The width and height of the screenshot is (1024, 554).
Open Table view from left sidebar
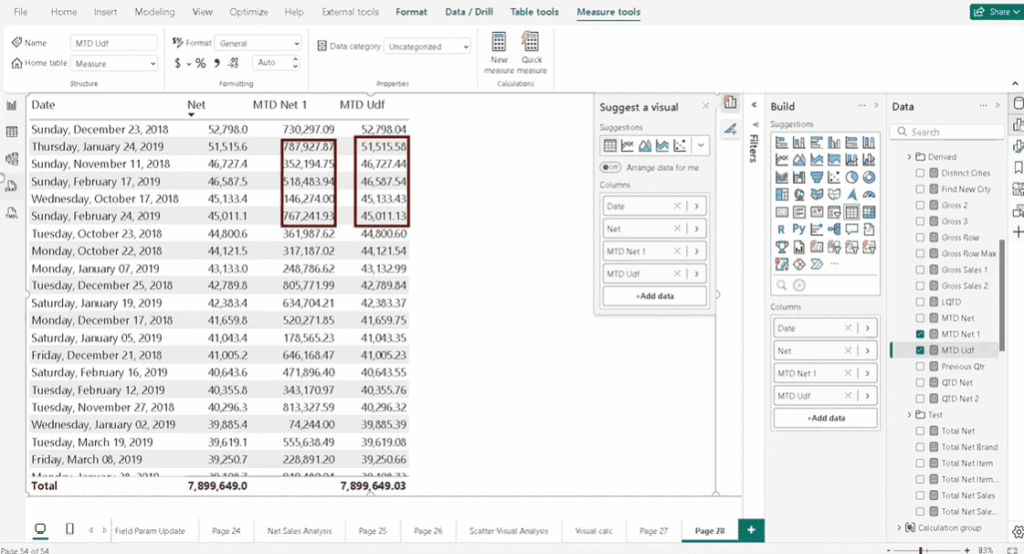[x=12, y=132]
